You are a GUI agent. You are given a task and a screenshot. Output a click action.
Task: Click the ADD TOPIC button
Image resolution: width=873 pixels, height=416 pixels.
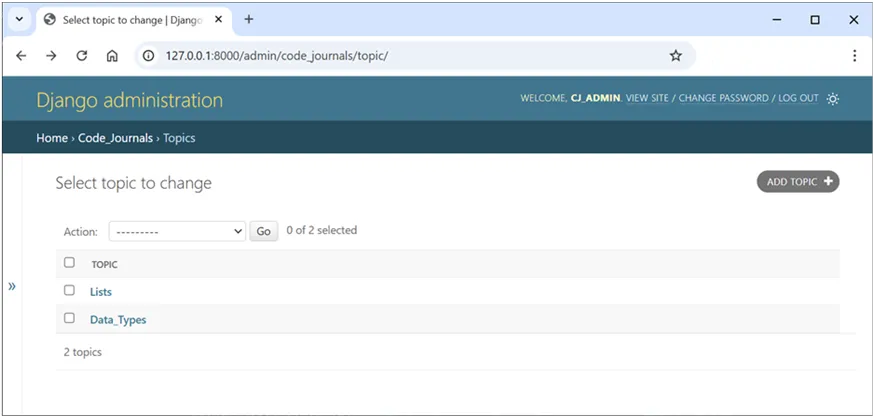coord(798,182)
